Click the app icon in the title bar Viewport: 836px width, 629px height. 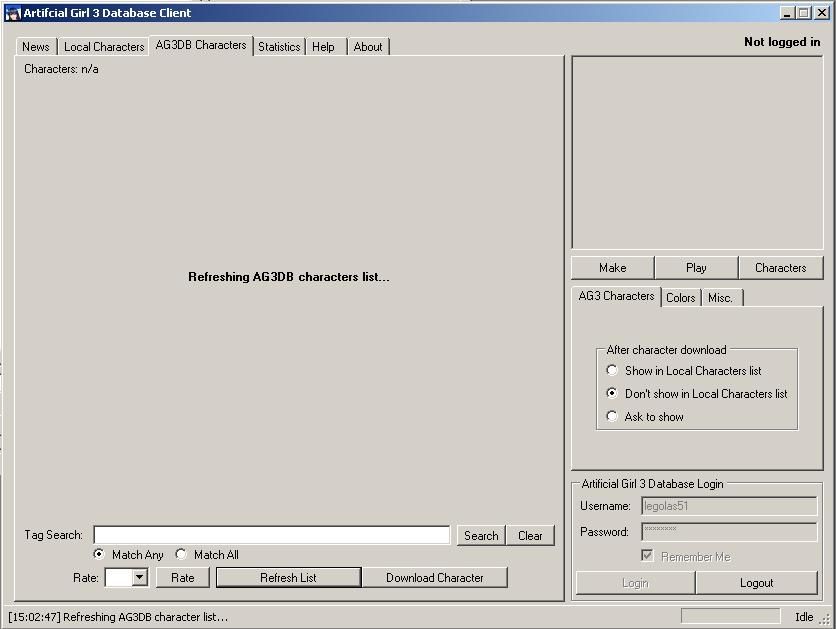pyautogui.click(x=13, y=13)
